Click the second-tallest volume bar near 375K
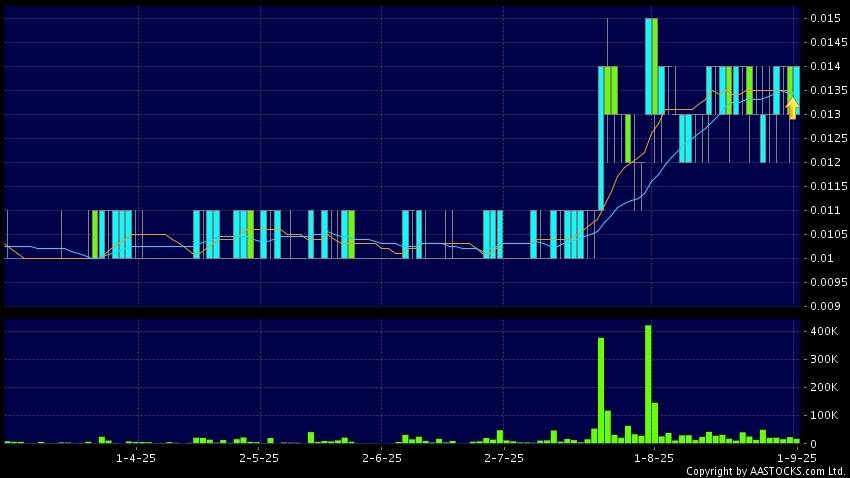The width and height of the screenshot is (850, 478). tap(601, 391)
